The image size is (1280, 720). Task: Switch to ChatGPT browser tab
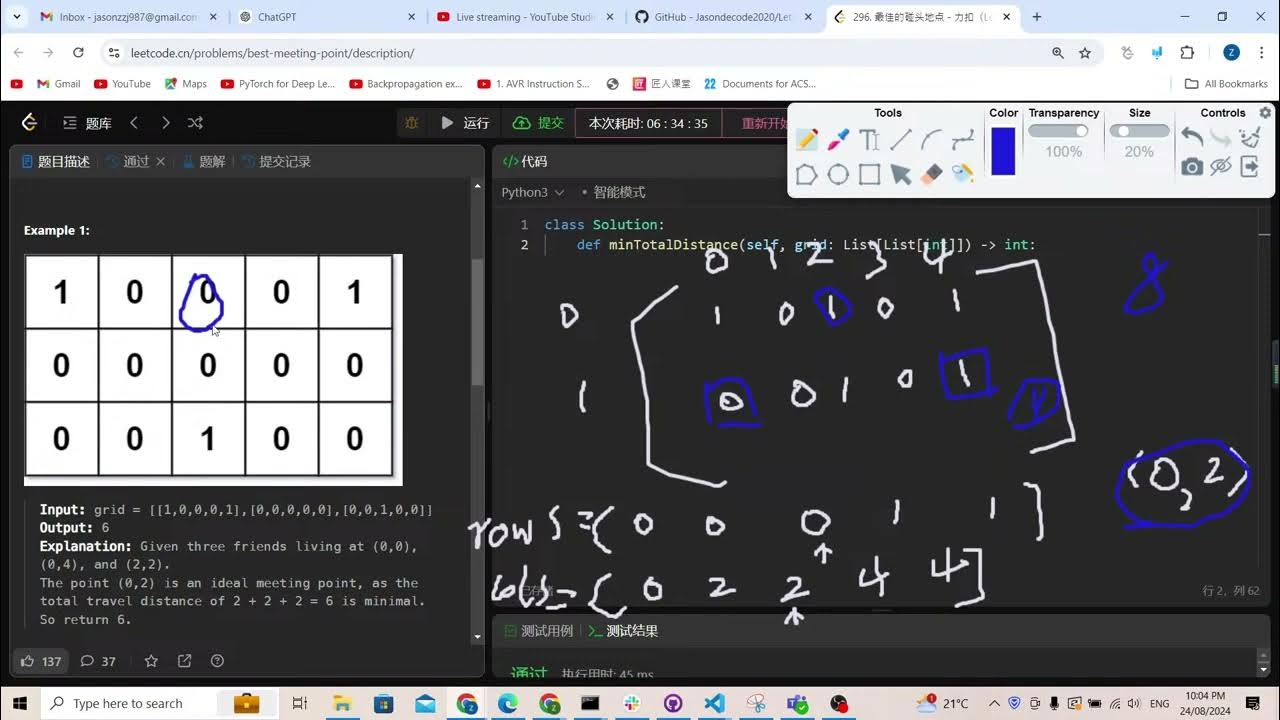327,17
